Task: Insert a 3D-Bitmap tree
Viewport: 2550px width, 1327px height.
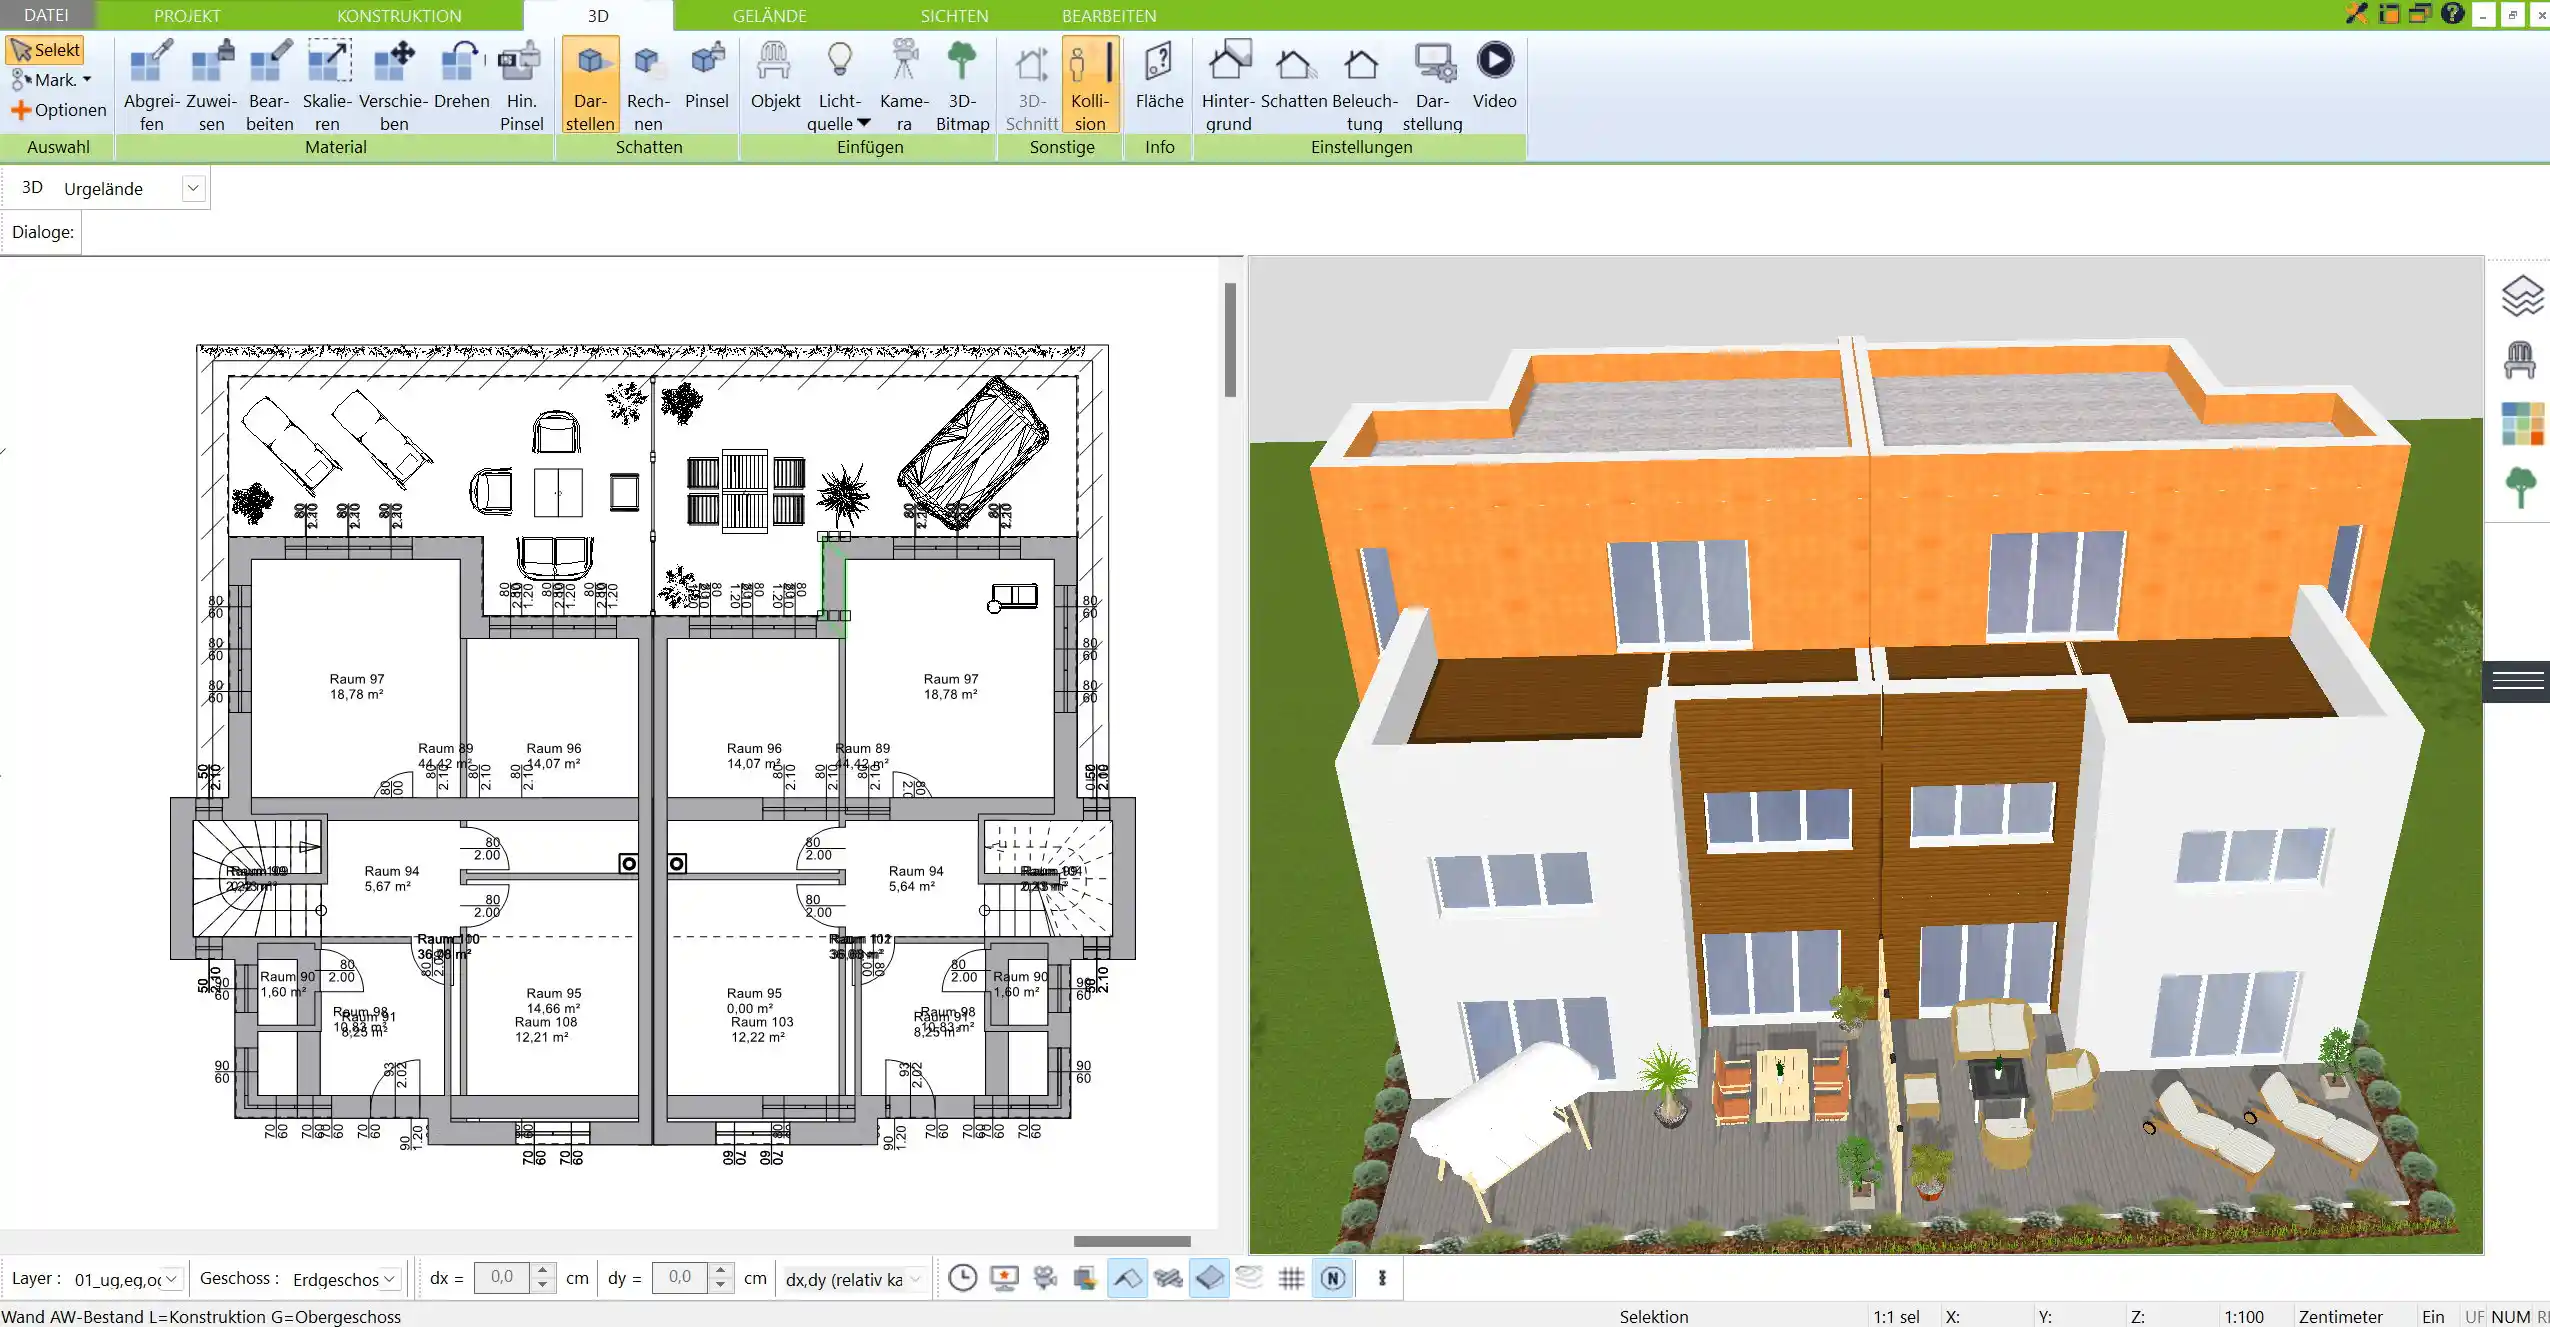Action: coord(962,85)
